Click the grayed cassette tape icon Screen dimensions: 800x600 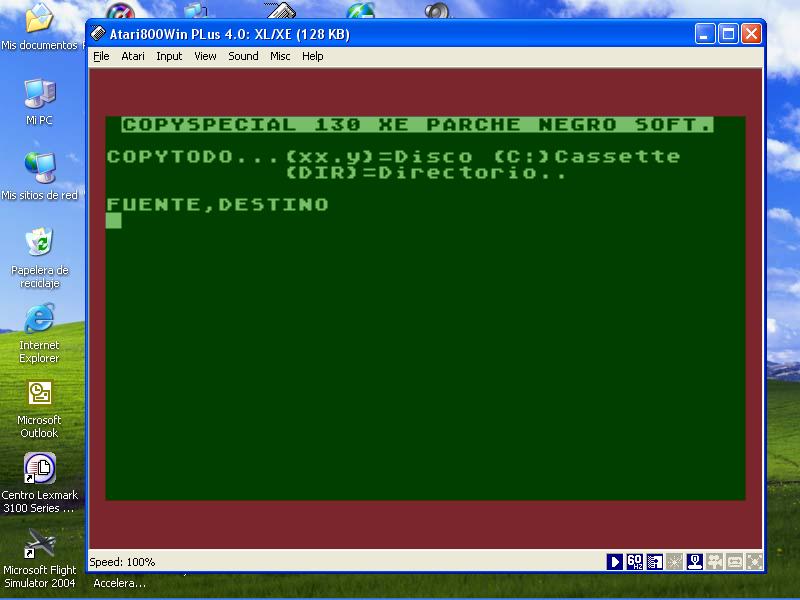pyautogui.click(x=734, y=562)
